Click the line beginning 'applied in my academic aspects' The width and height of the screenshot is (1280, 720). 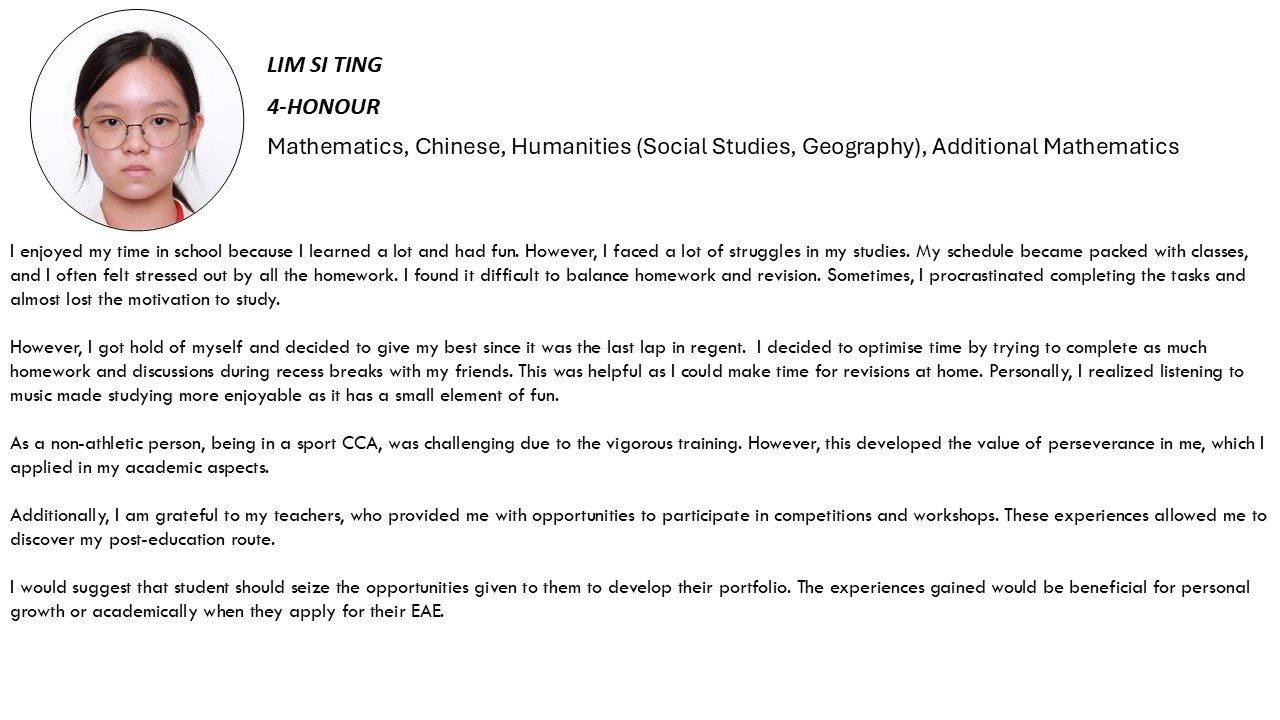click(139, 467)
